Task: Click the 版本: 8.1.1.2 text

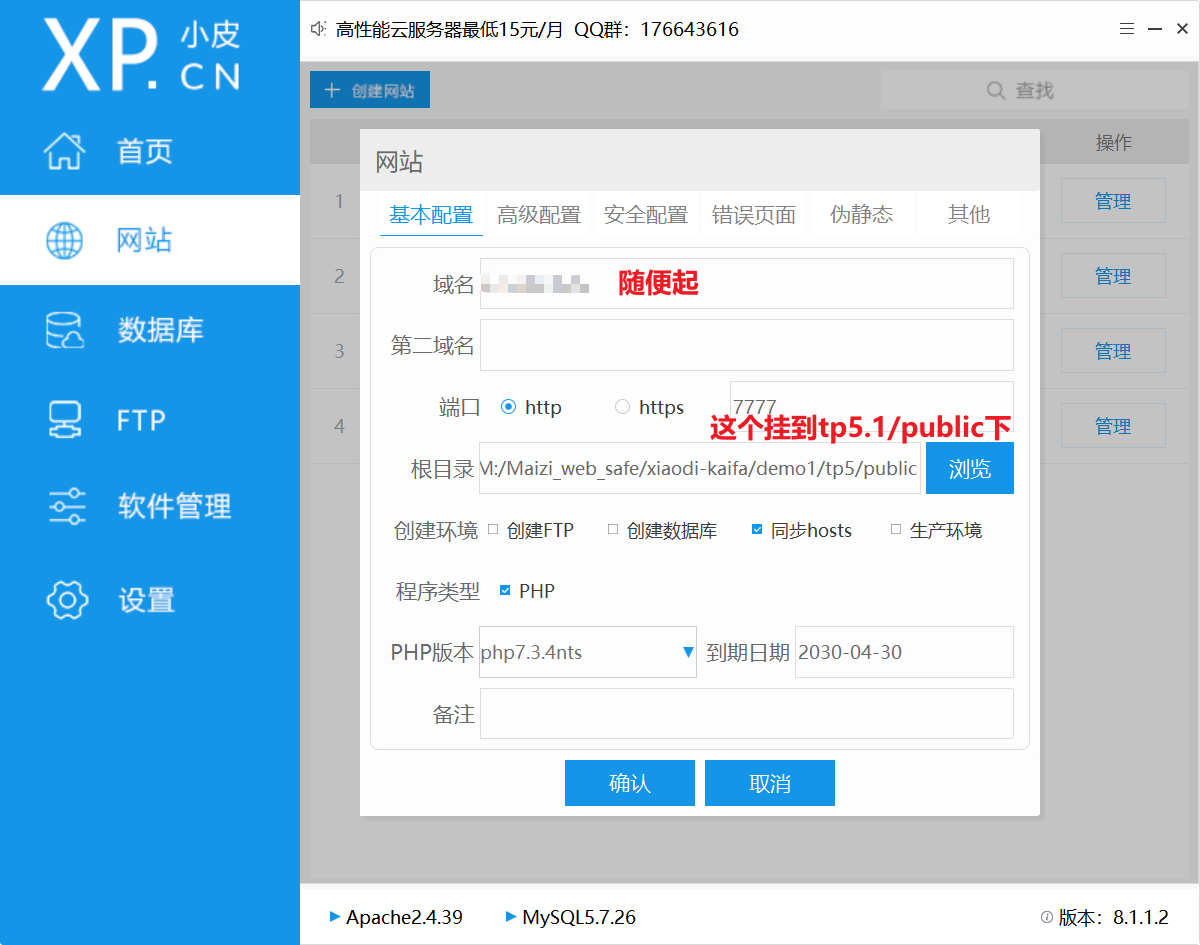Action: pyautogui.click(x=1113, y=917)
